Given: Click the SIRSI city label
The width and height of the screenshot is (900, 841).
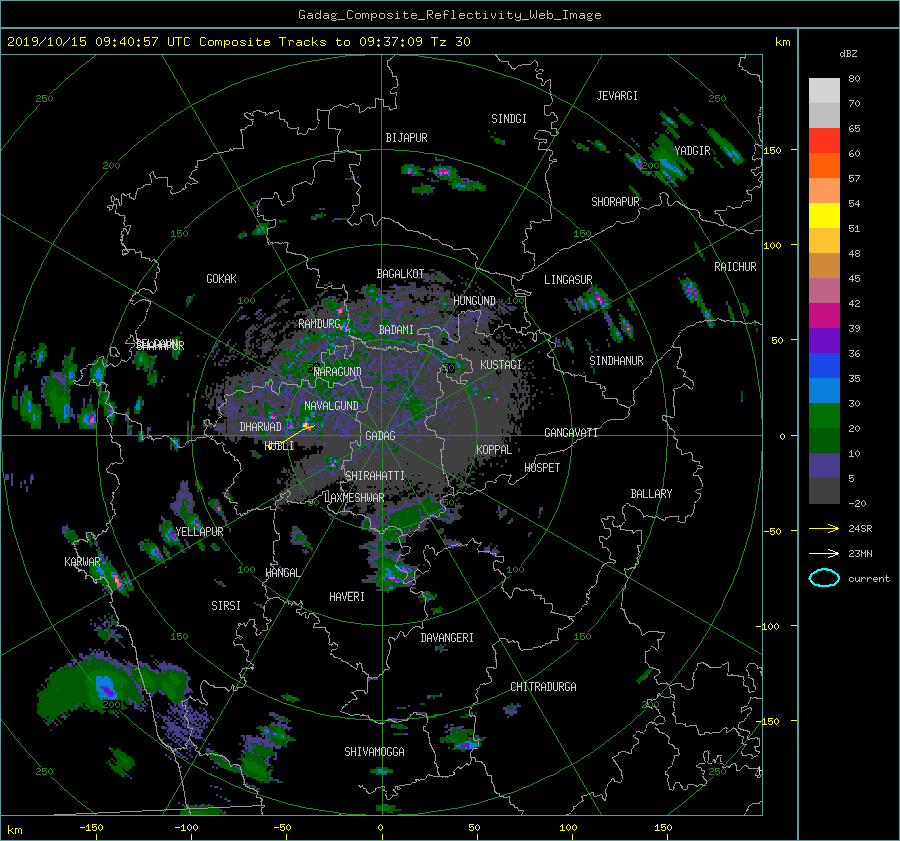Looking at the screenshot, I should [x=226, y=606].
